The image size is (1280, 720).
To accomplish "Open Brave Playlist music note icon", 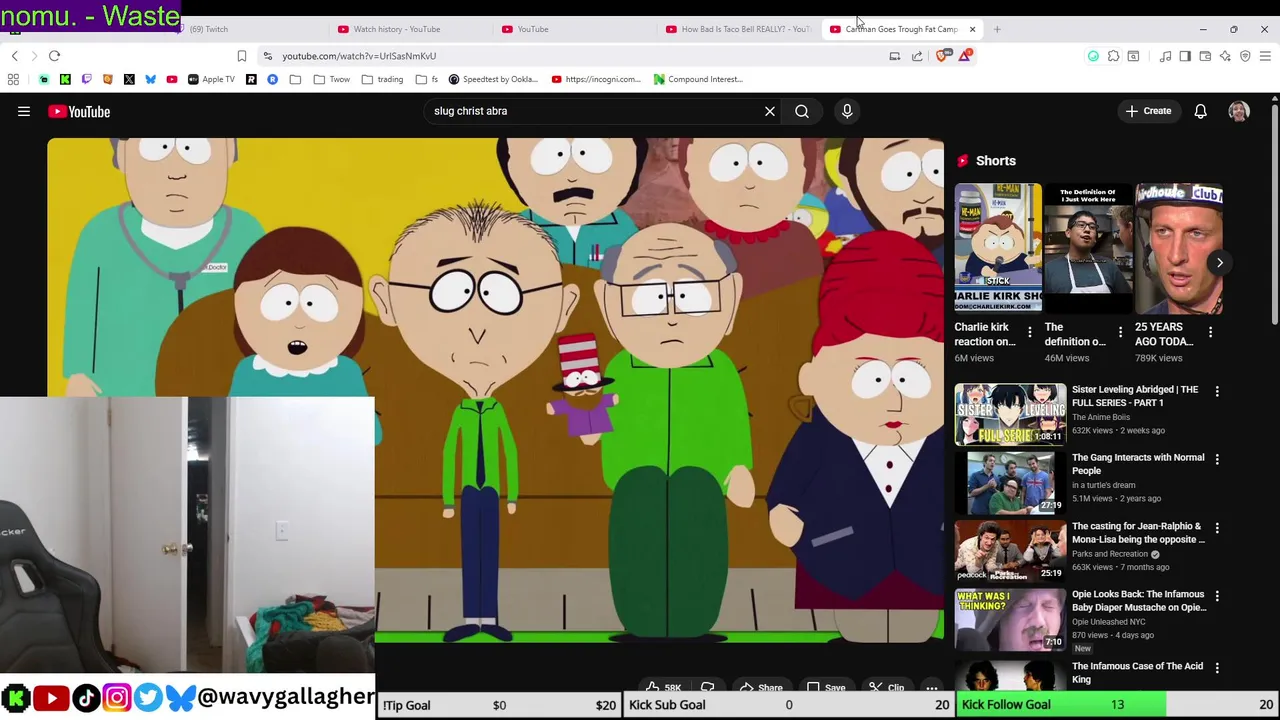I will tap(1165, 56).
